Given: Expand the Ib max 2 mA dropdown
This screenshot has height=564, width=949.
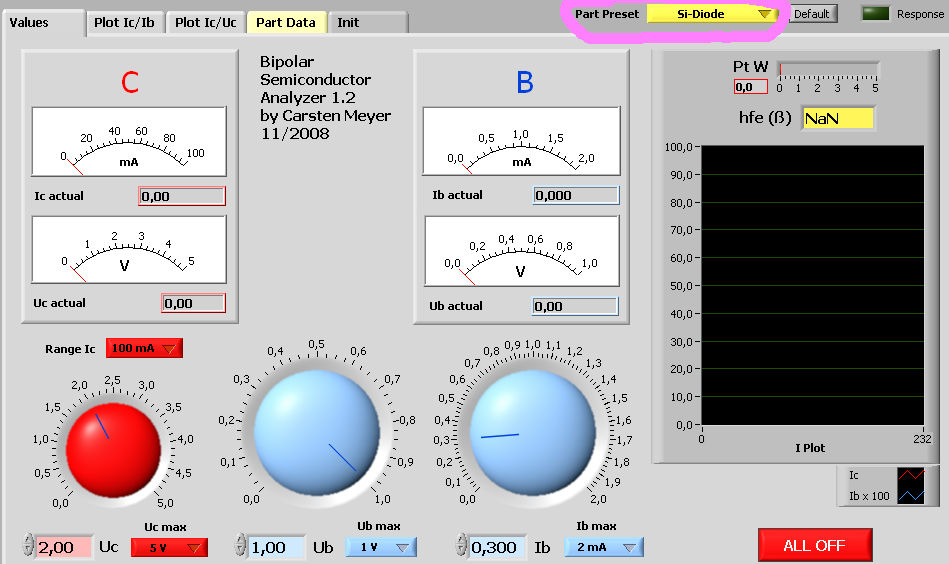Looking at the screenshot, I should click(603, 547).
